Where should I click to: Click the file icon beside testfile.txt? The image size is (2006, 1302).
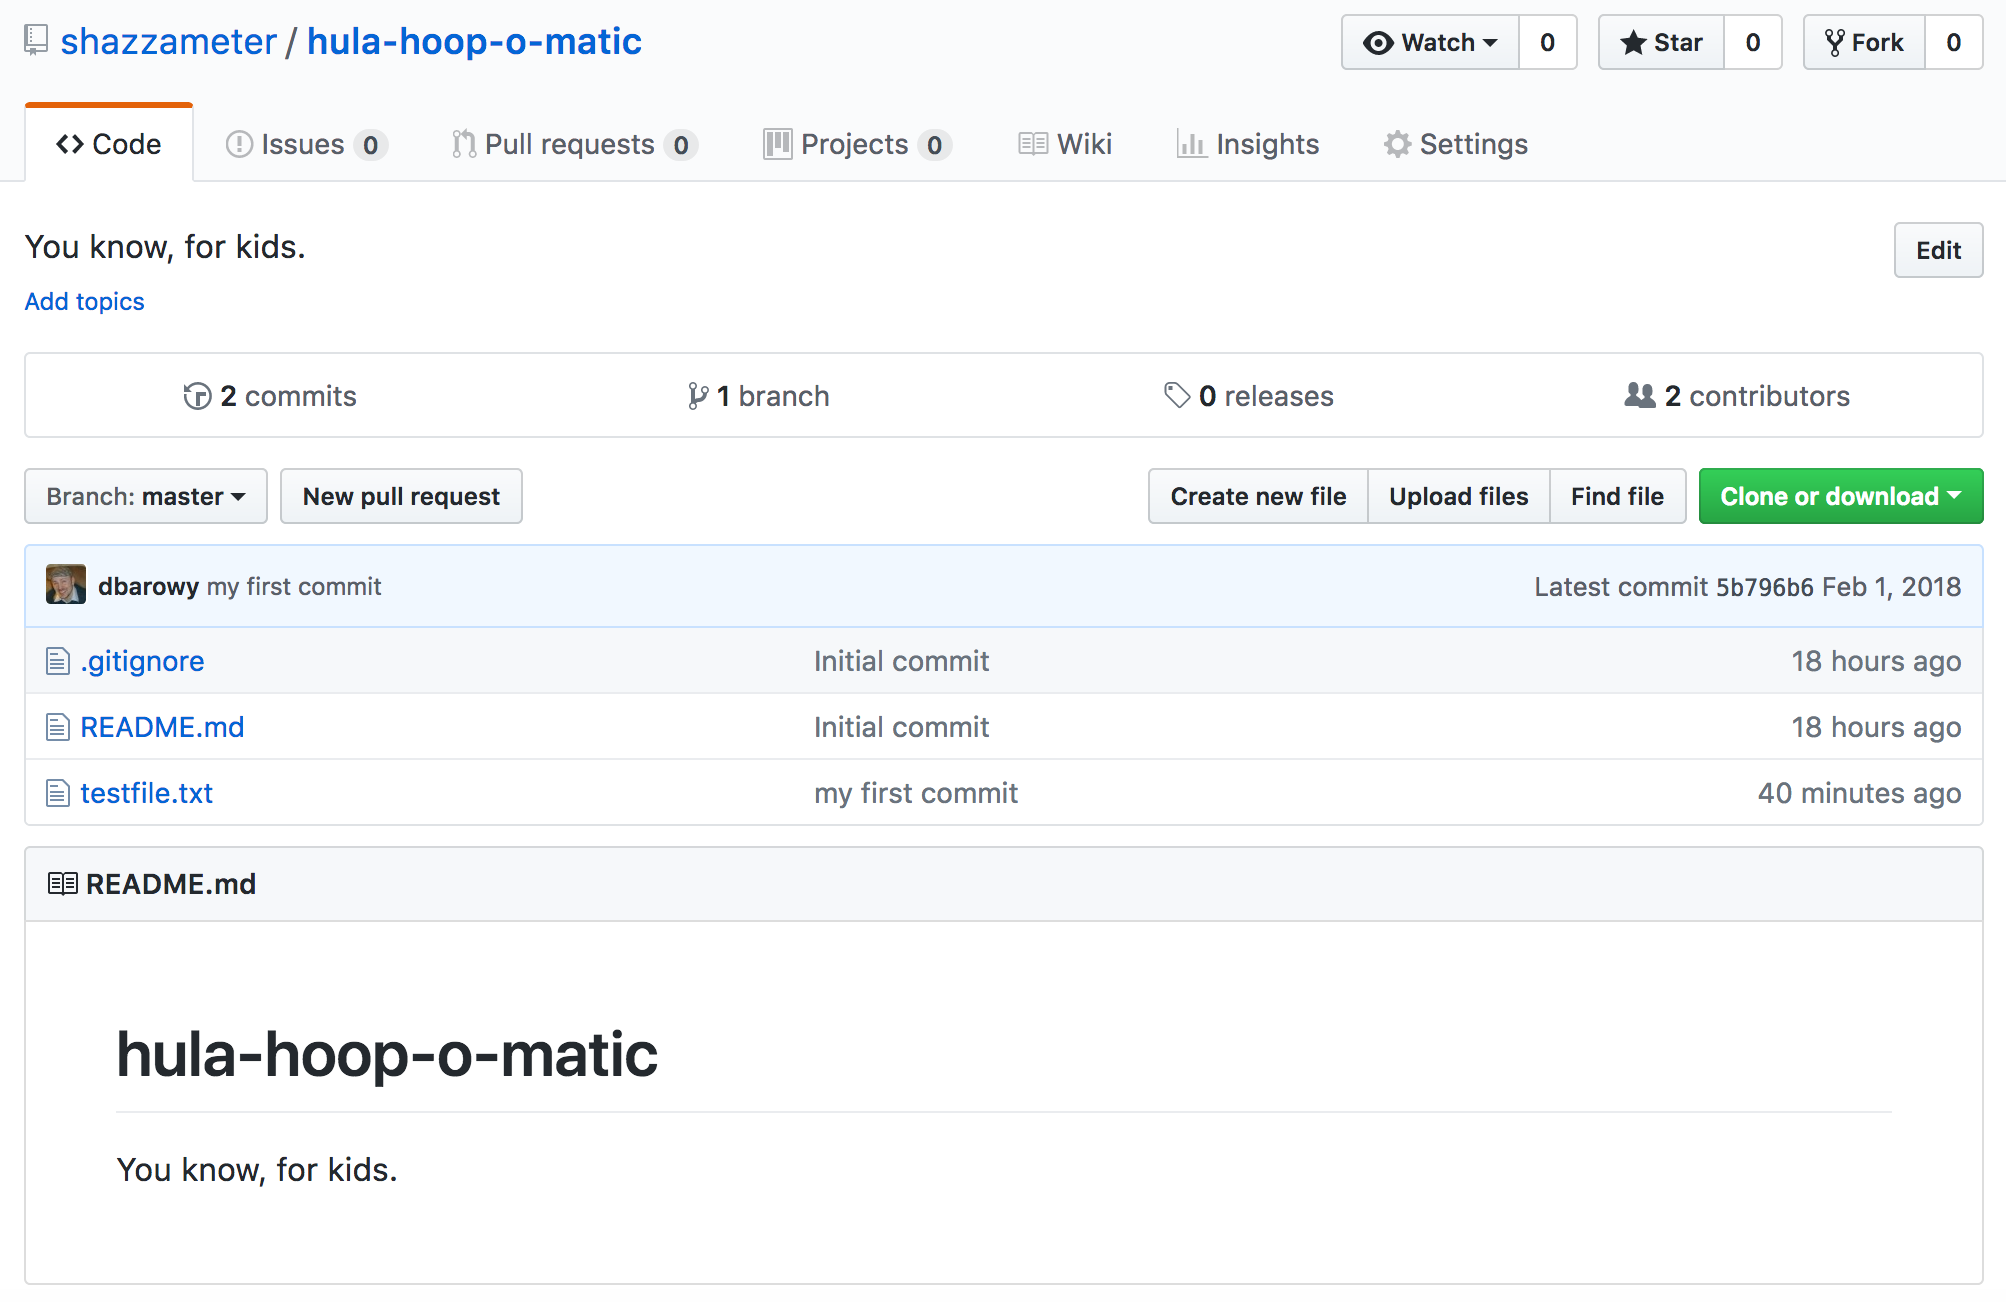click(x=56, y=792)
